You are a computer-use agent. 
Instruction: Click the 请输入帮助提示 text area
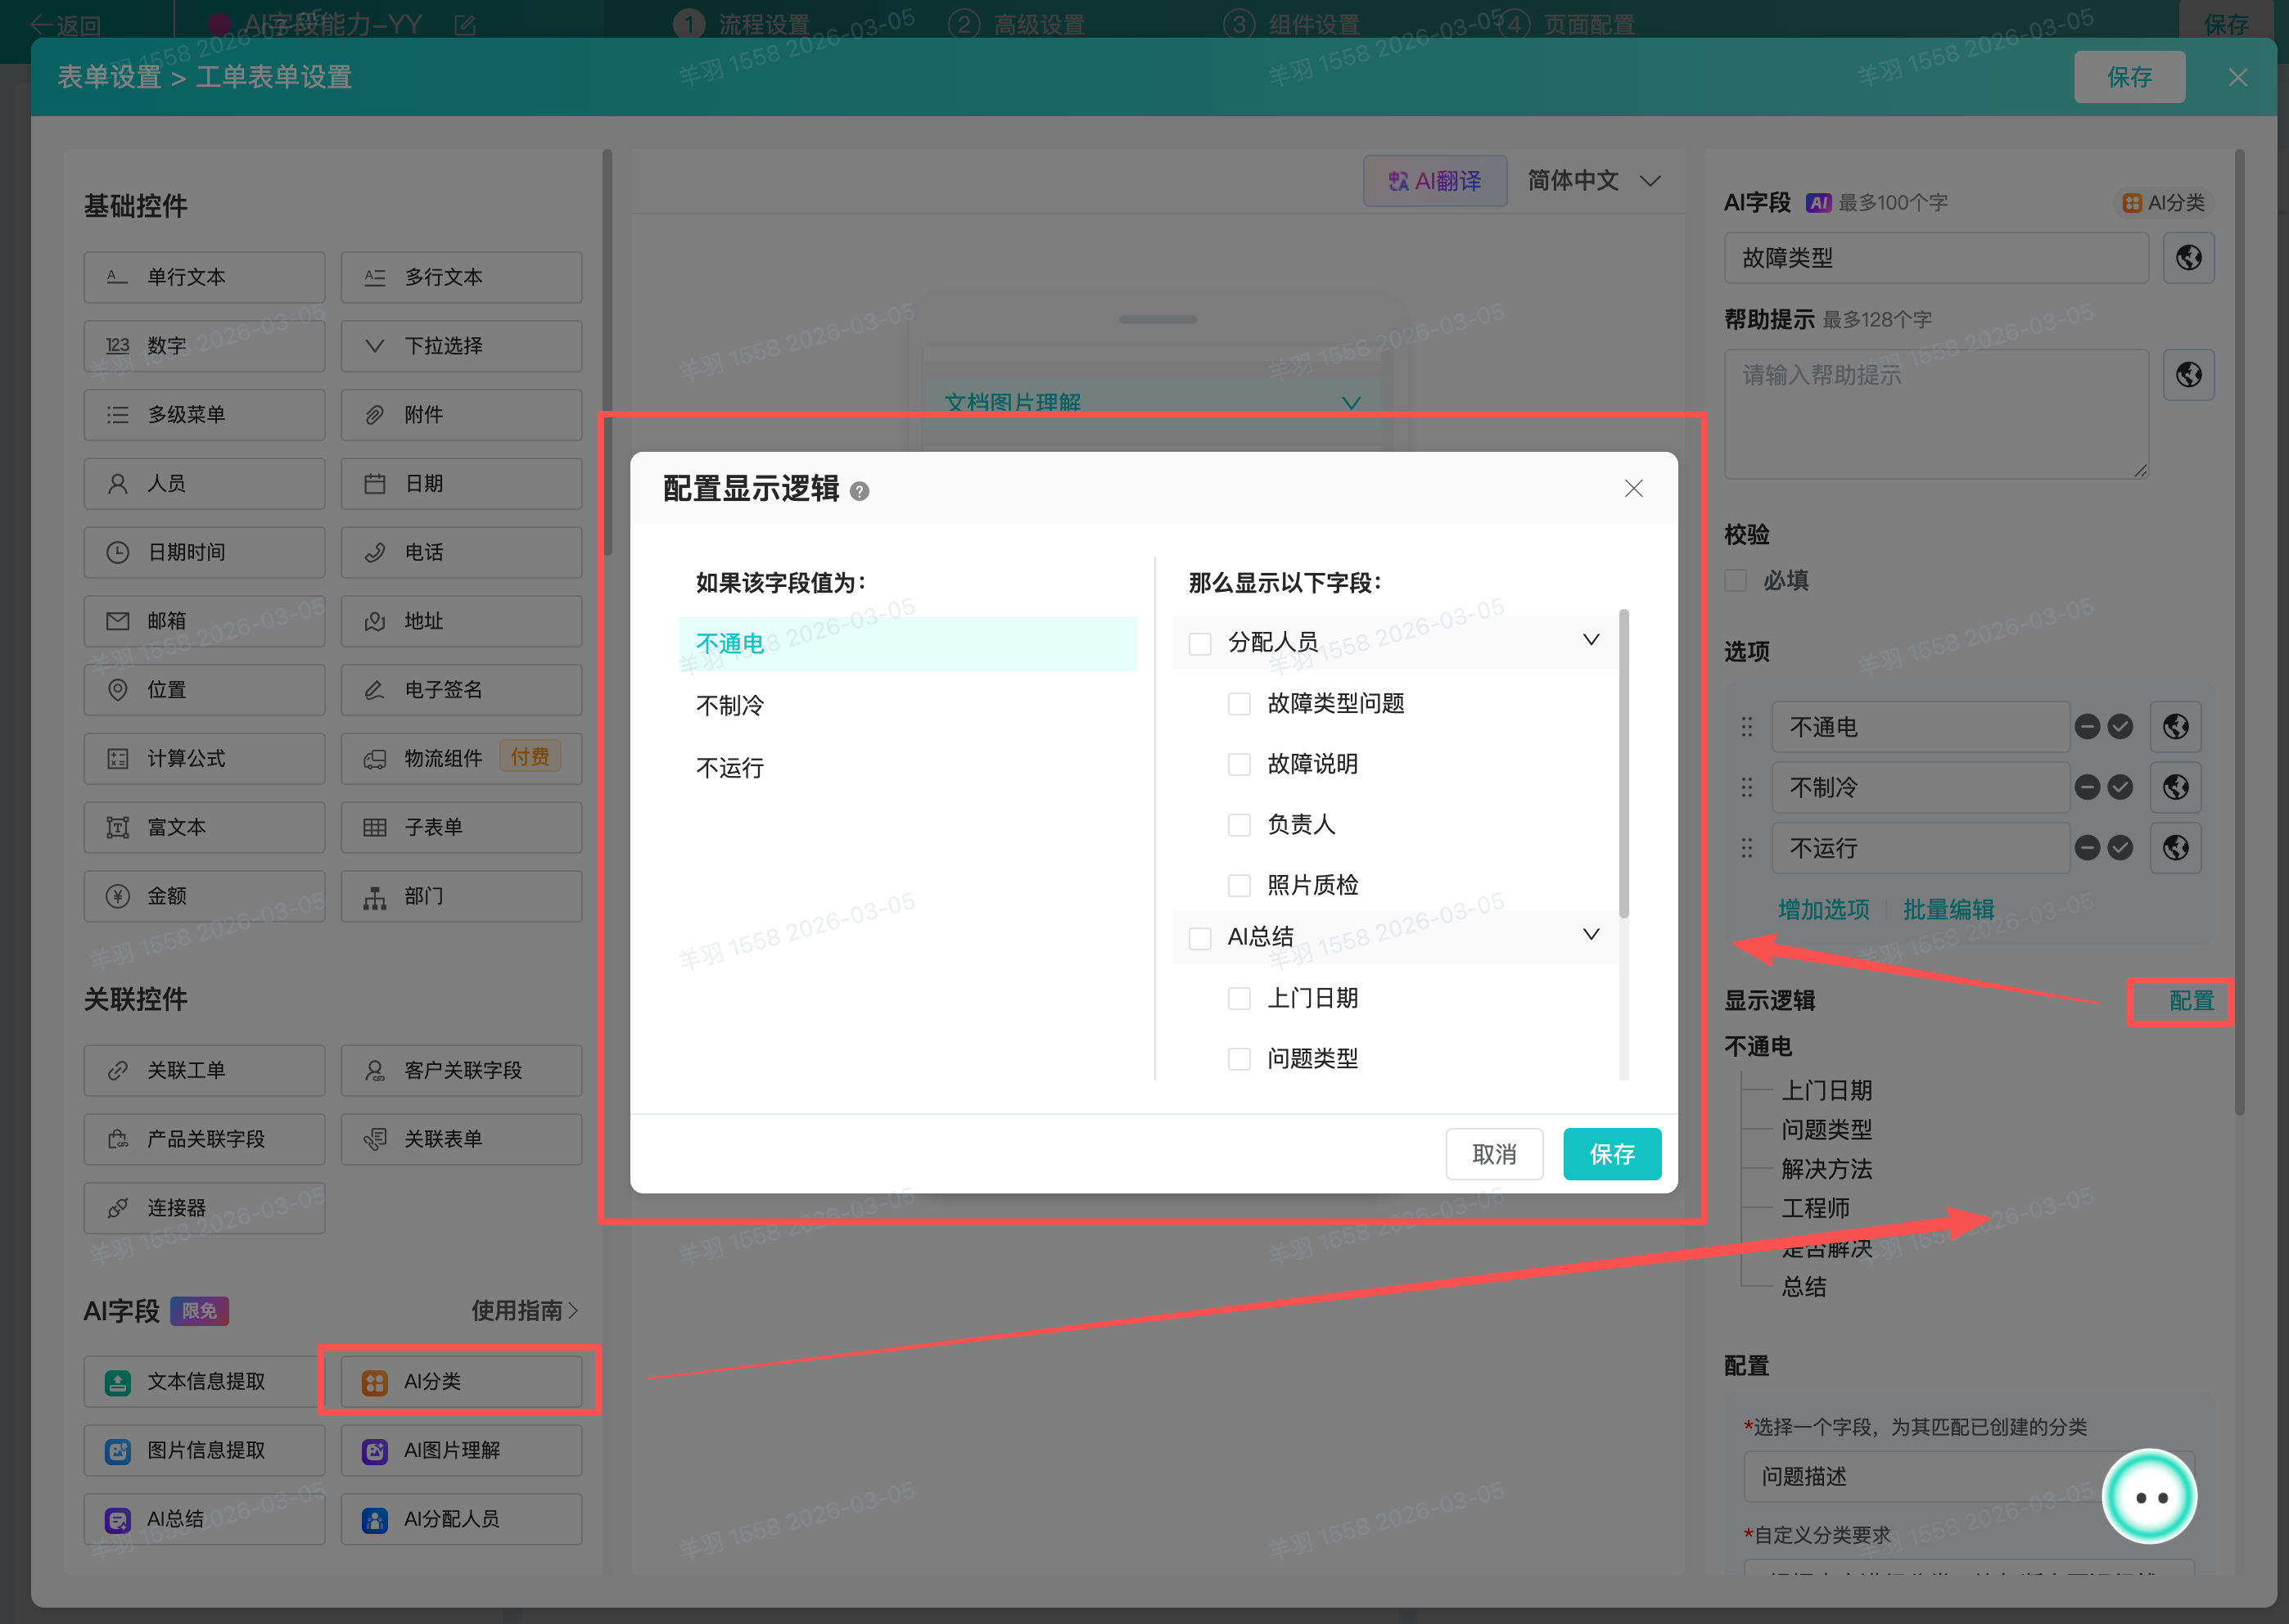point(1935,413)
